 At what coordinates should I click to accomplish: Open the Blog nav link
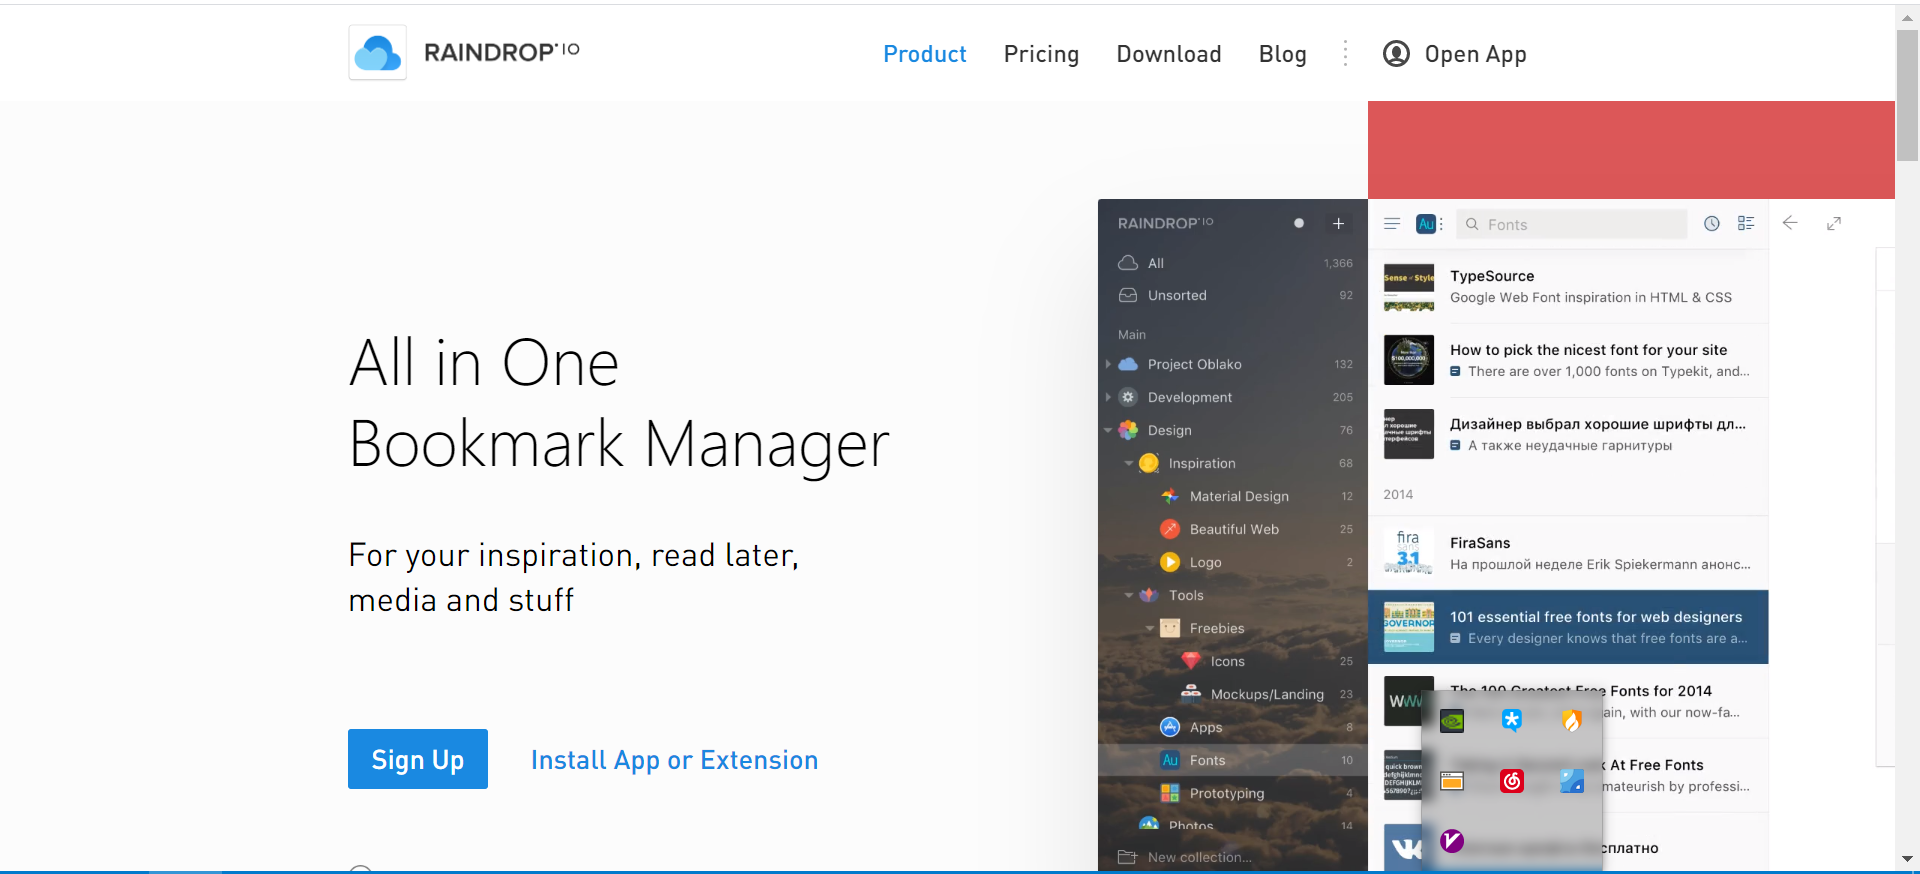(1283, 54)
